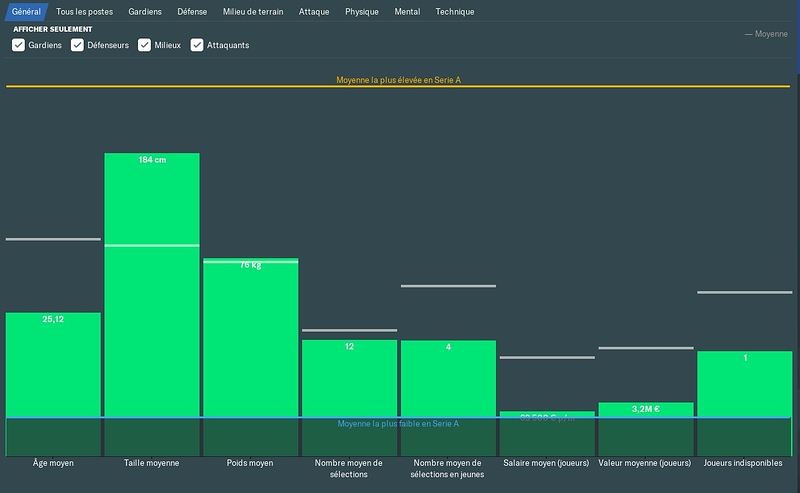Image resolution: width=800 pixels, height=493 pixels.
Task: Open the Tous les postes tab
Action: (x=85, y=12)
